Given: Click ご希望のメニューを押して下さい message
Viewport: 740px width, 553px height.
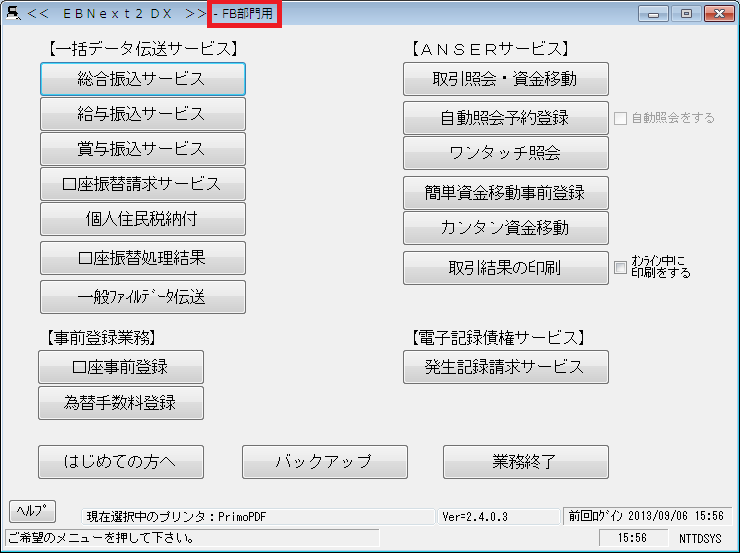Looking at the screenshot, I should (x=192, y=537).
